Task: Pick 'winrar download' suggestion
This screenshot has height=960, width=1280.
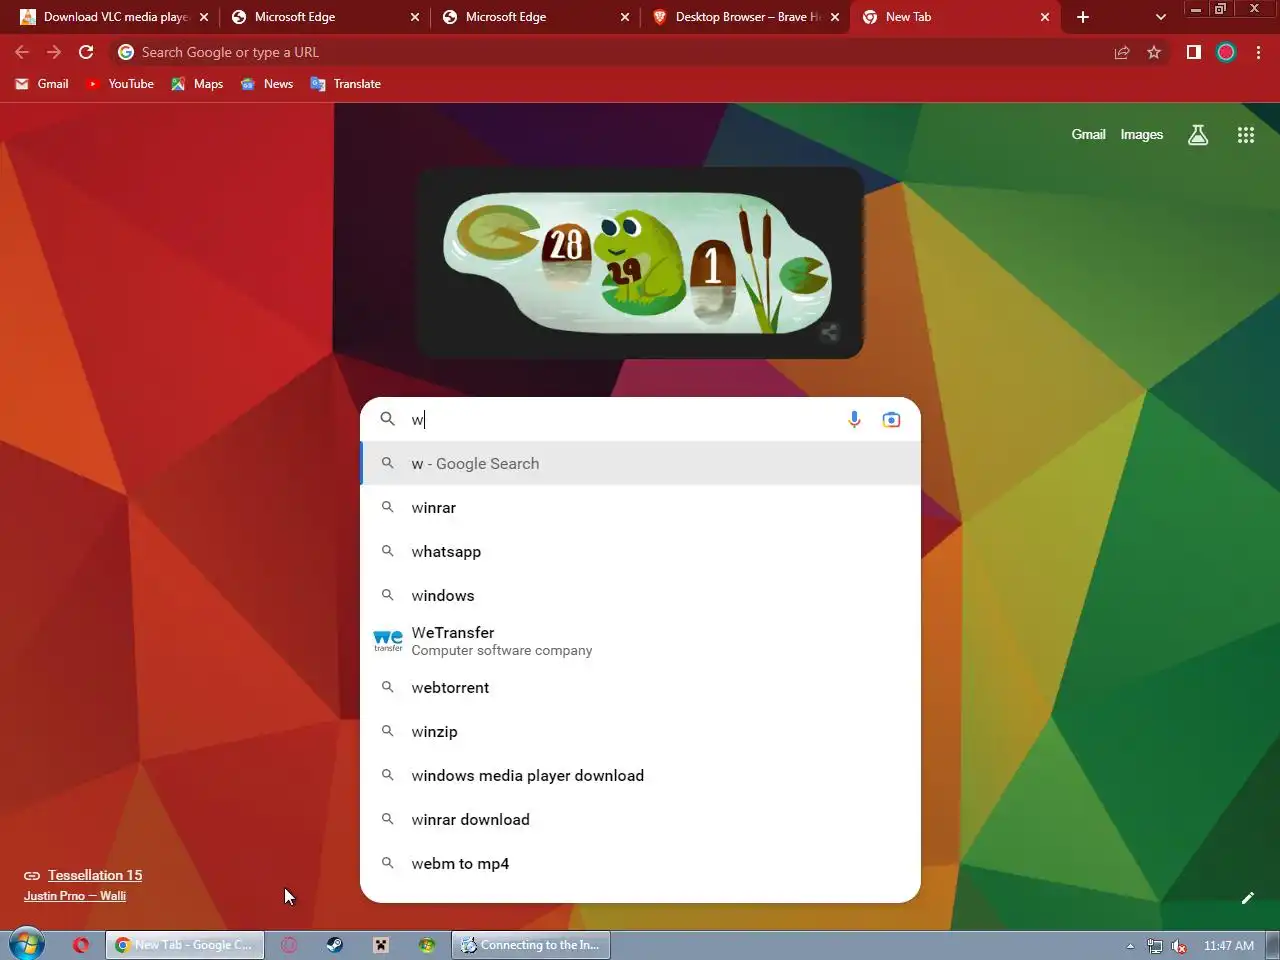Action: click(x=640, y=820)
